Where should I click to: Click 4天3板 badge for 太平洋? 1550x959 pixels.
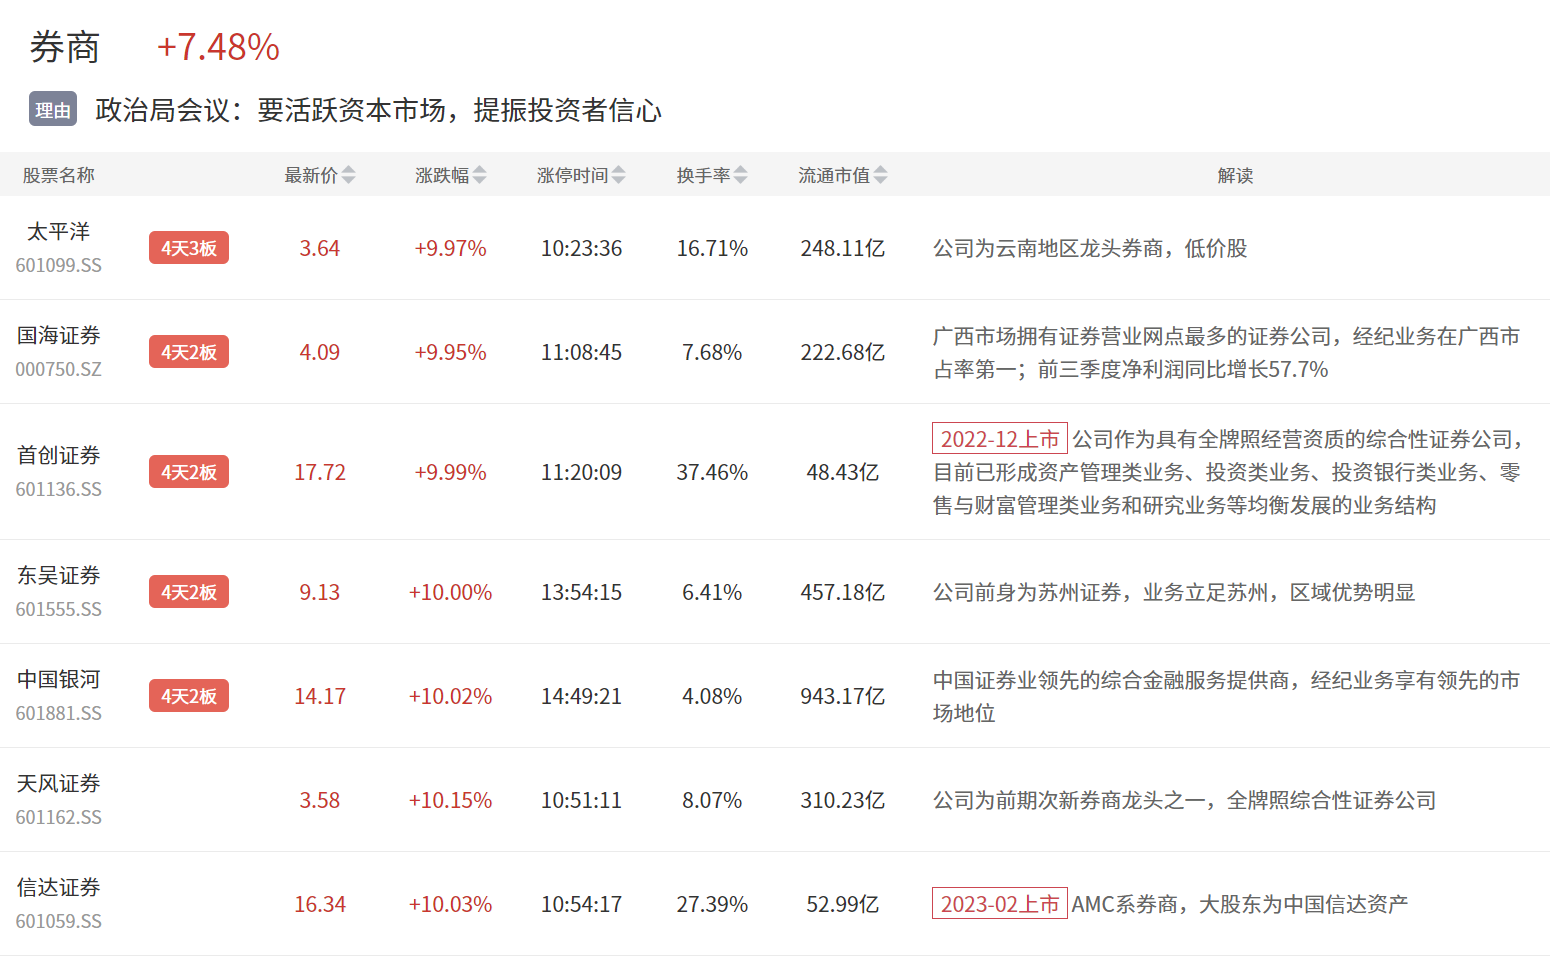[x=189, y=248]
